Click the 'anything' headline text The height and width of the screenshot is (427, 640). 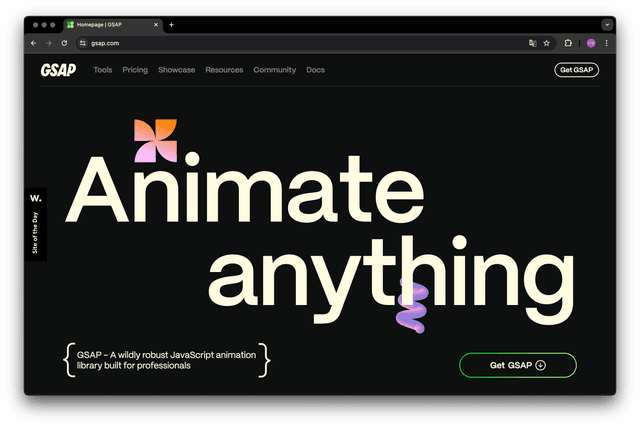(391, 280)
